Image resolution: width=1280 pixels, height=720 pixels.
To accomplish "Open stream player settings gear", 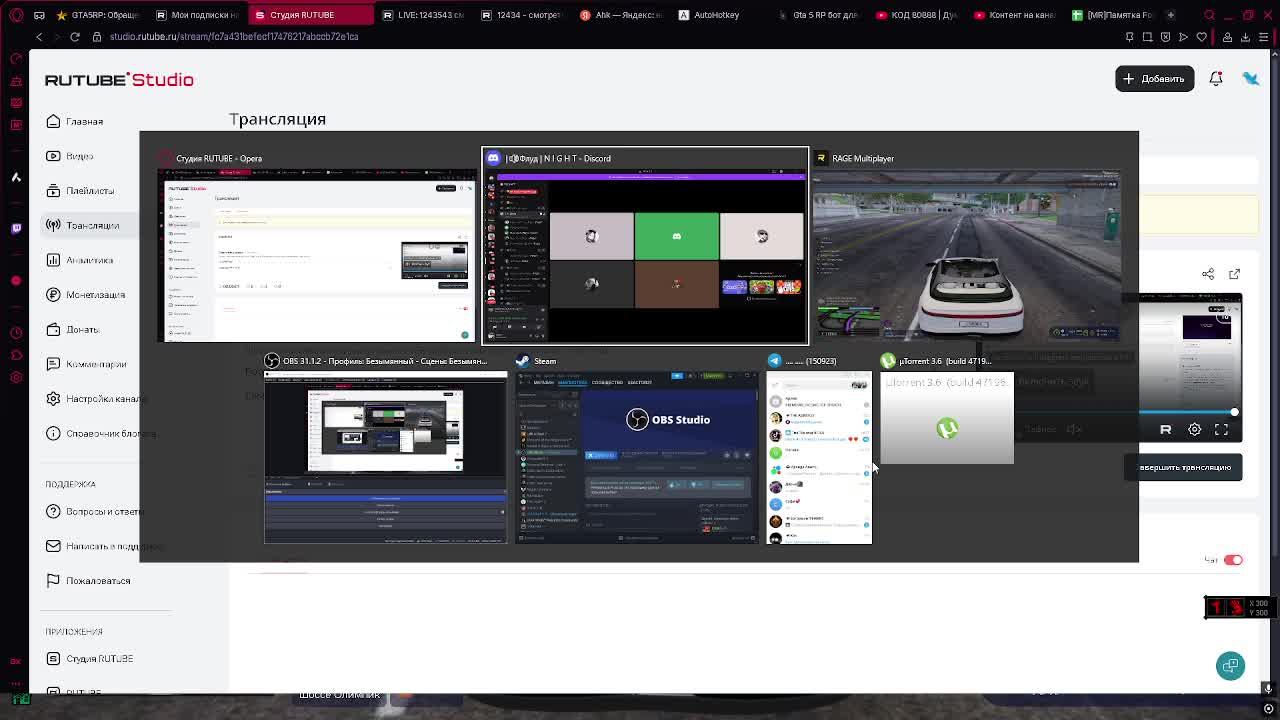I will (x=1194, y=429).
